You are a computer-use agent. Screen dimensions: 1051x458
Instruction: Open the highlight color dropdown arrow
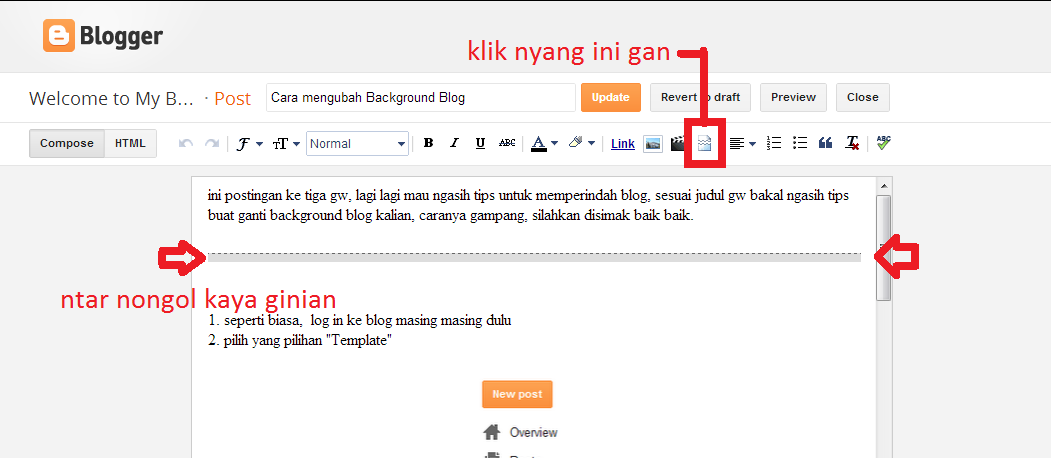[591, 144]
